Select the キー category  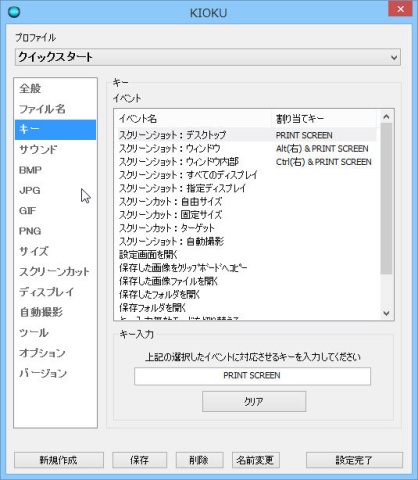pos(55,129)
